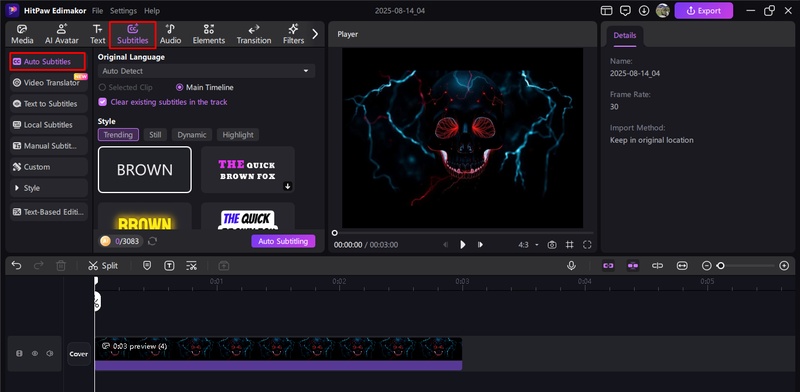
Task: Download the pink QUICK BROWN FOX style
Action: pyautogui.click(x=288, y=186)
